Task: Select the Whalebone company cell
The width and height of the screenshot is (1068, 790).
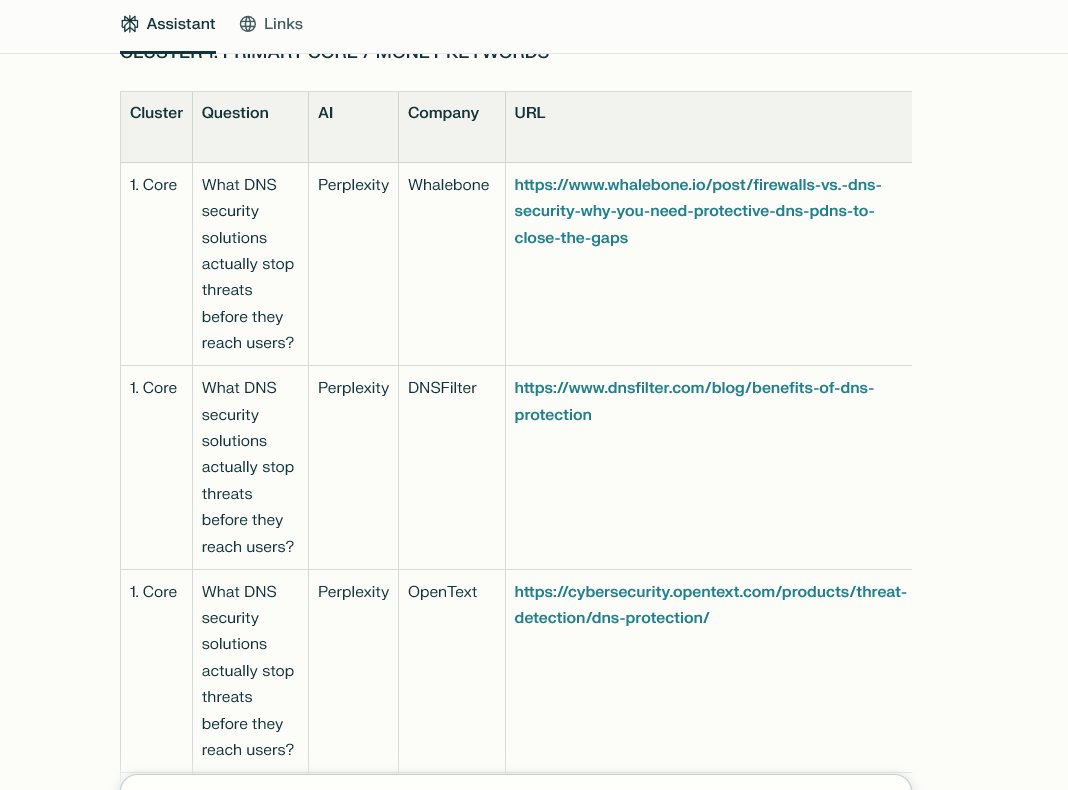Action: 448,185
